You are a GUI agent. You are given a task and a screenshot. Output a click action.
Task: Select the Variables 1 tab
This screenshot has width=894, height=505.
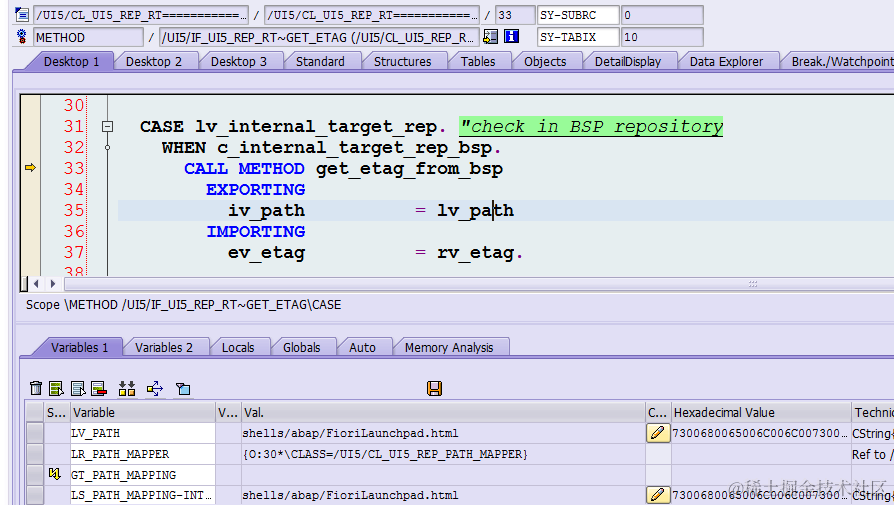coord(79,348)
